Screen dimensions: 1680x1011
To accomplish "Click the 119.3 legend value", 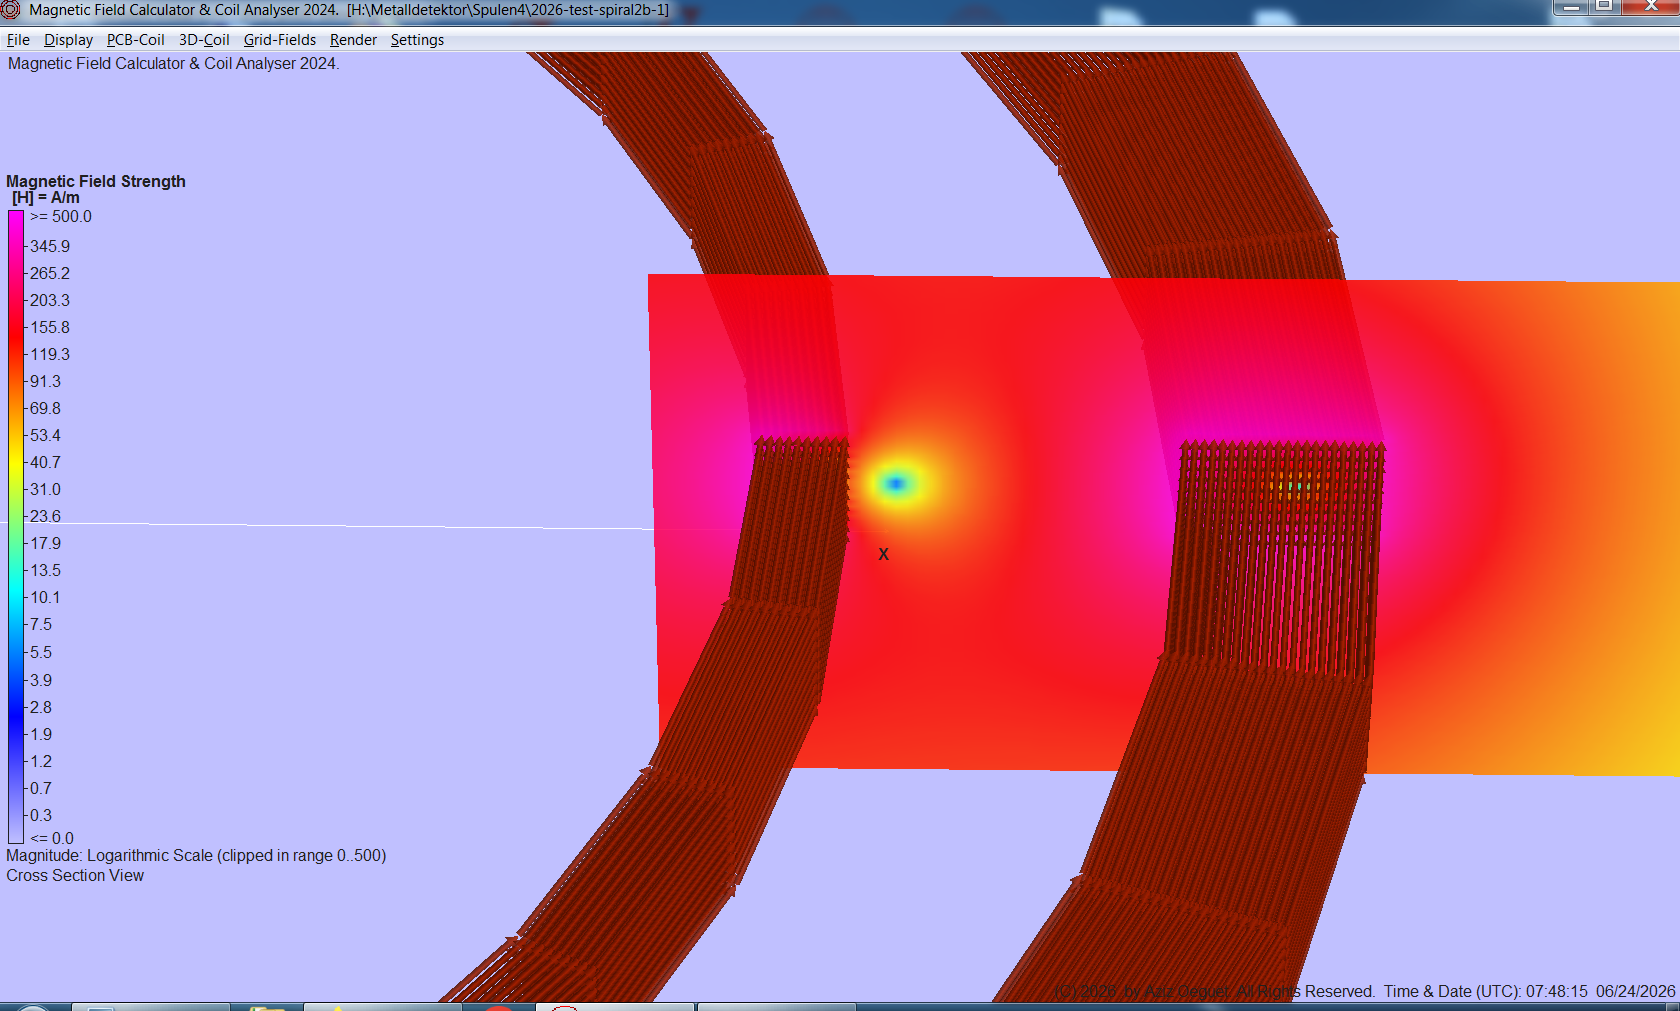I will tap(50, 354).
